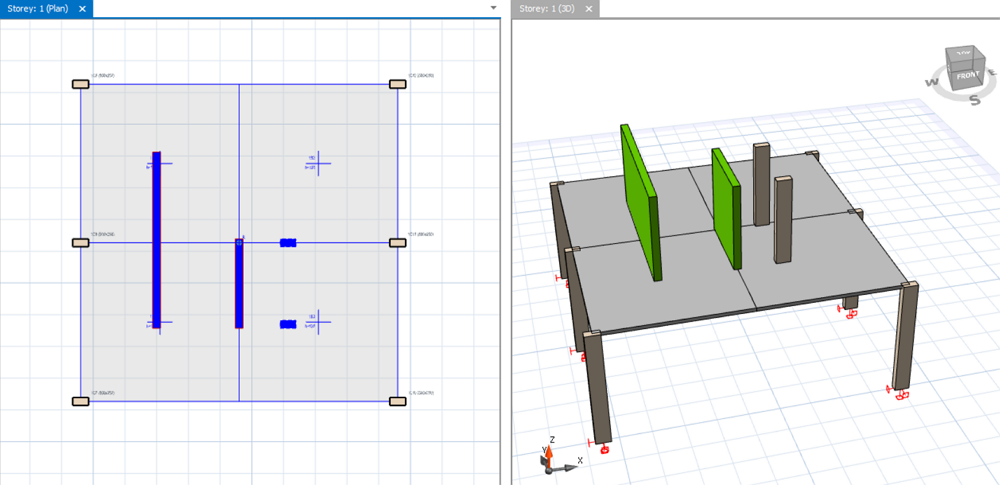Click the S compass marker on view cube ring
Screen dimensions: 1000x485
point(974,100)
